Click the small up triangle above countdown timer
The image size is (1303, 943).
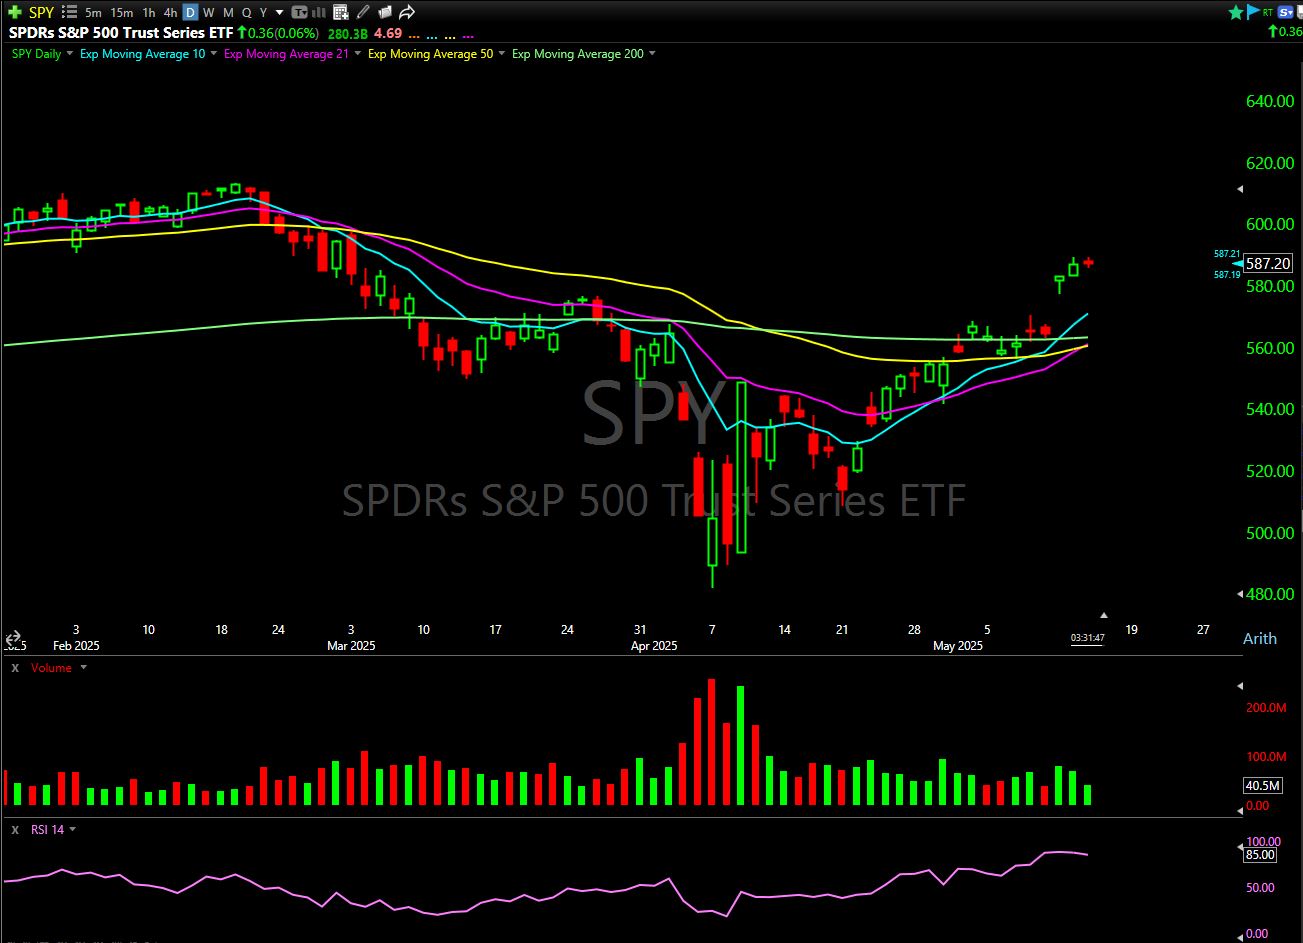coord(1104,615)
